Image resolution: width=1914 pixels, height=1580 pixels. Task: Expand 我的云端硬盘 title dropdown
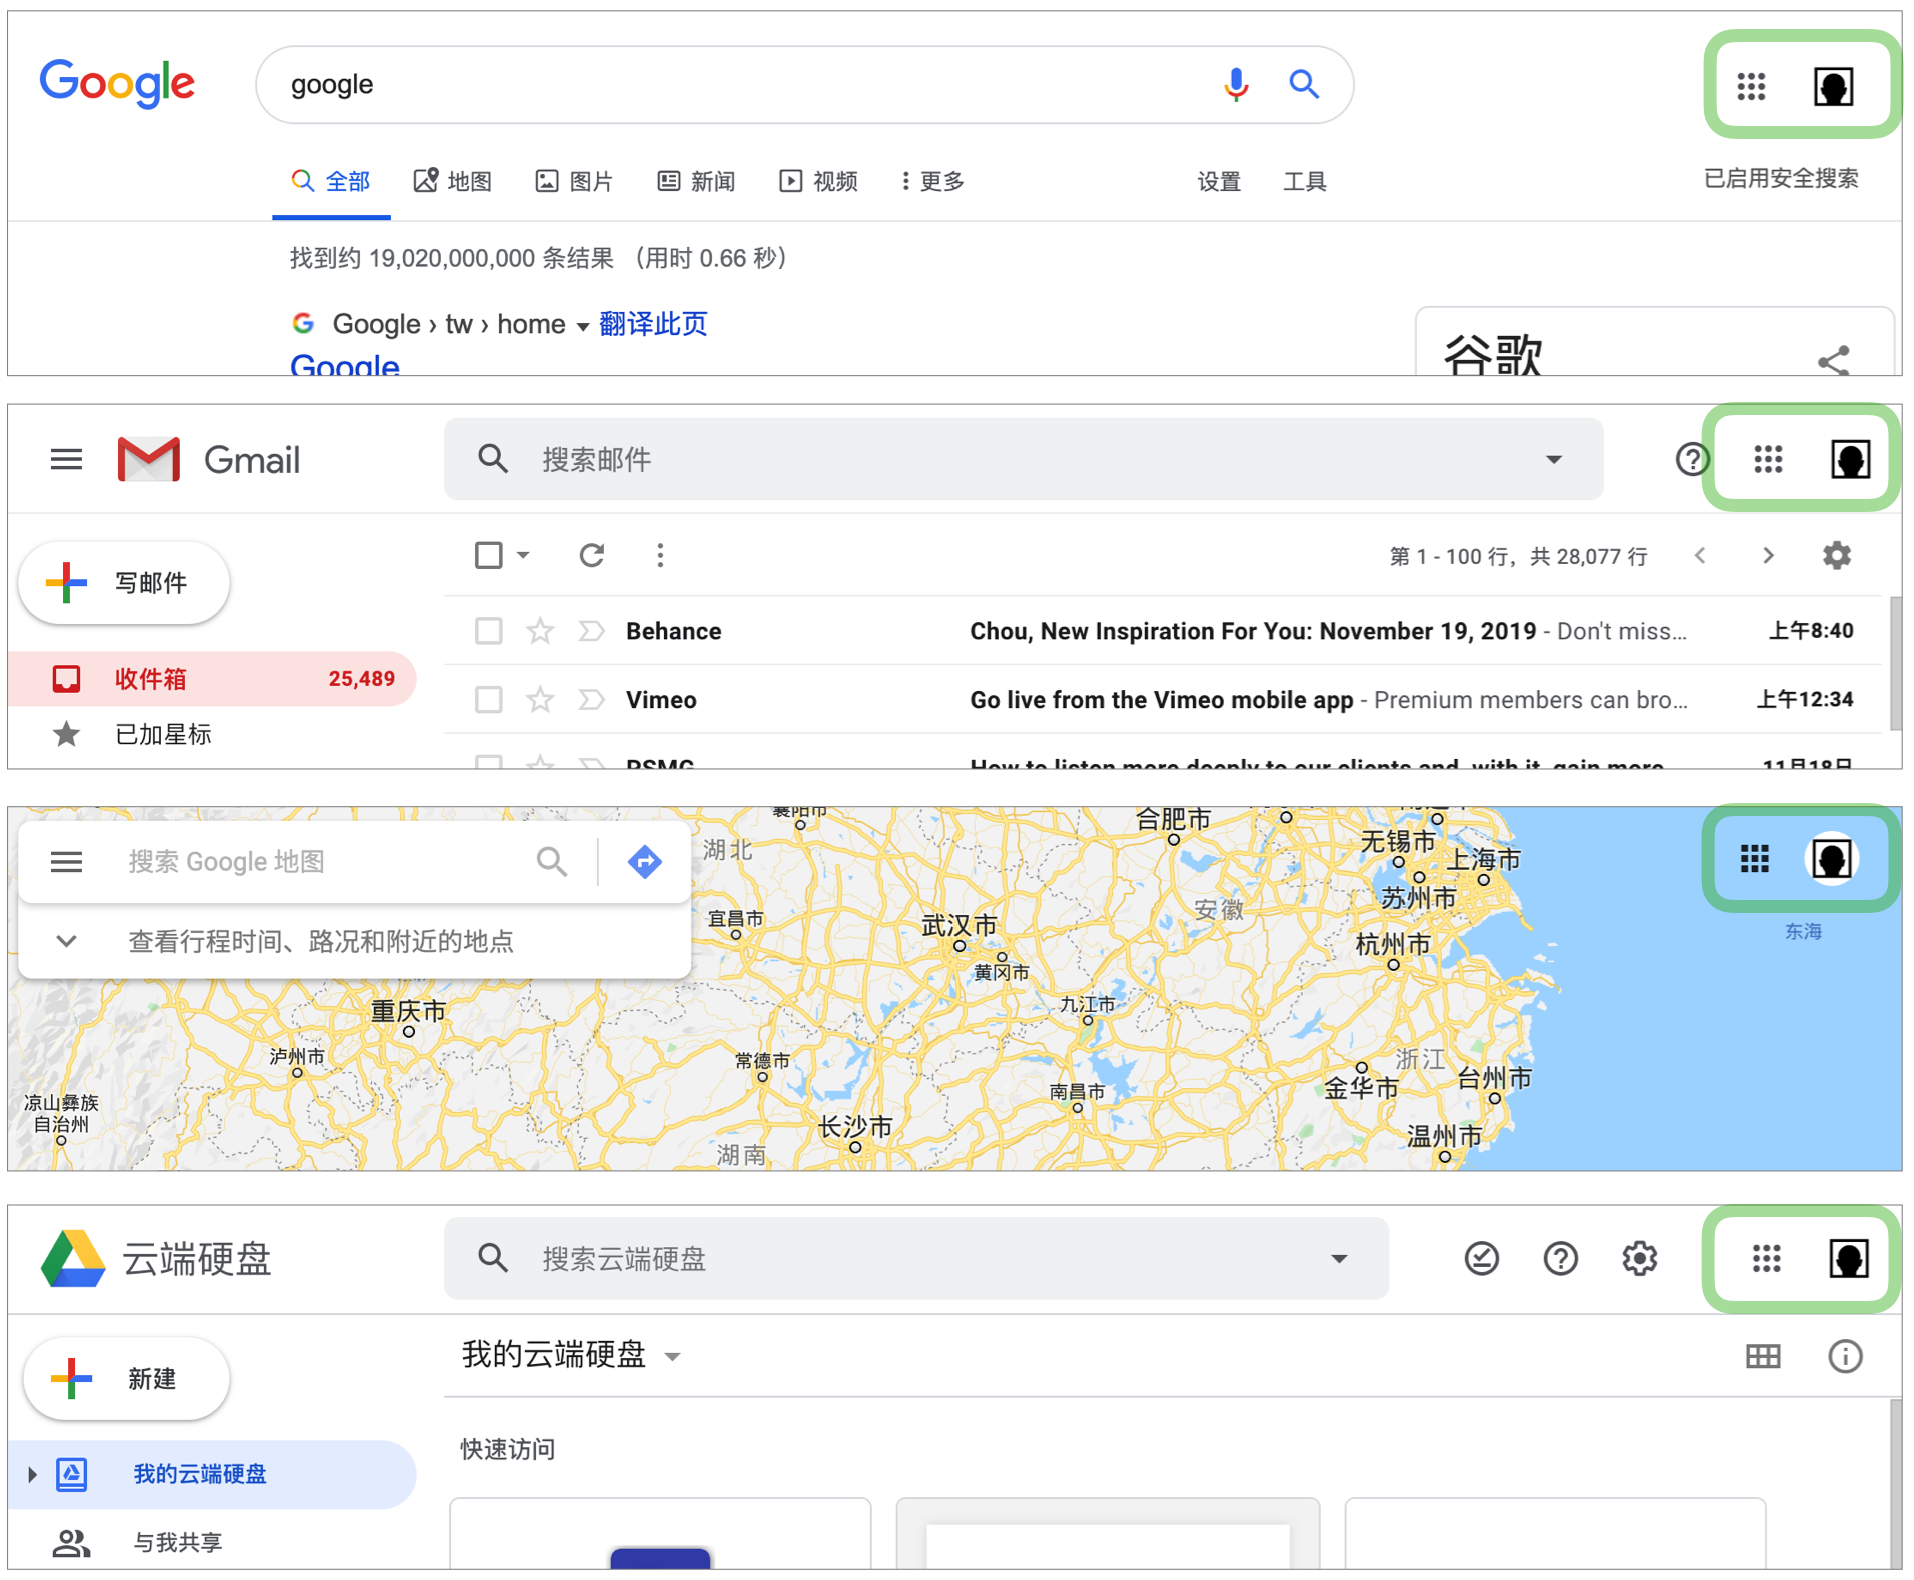coord(673,1357)
